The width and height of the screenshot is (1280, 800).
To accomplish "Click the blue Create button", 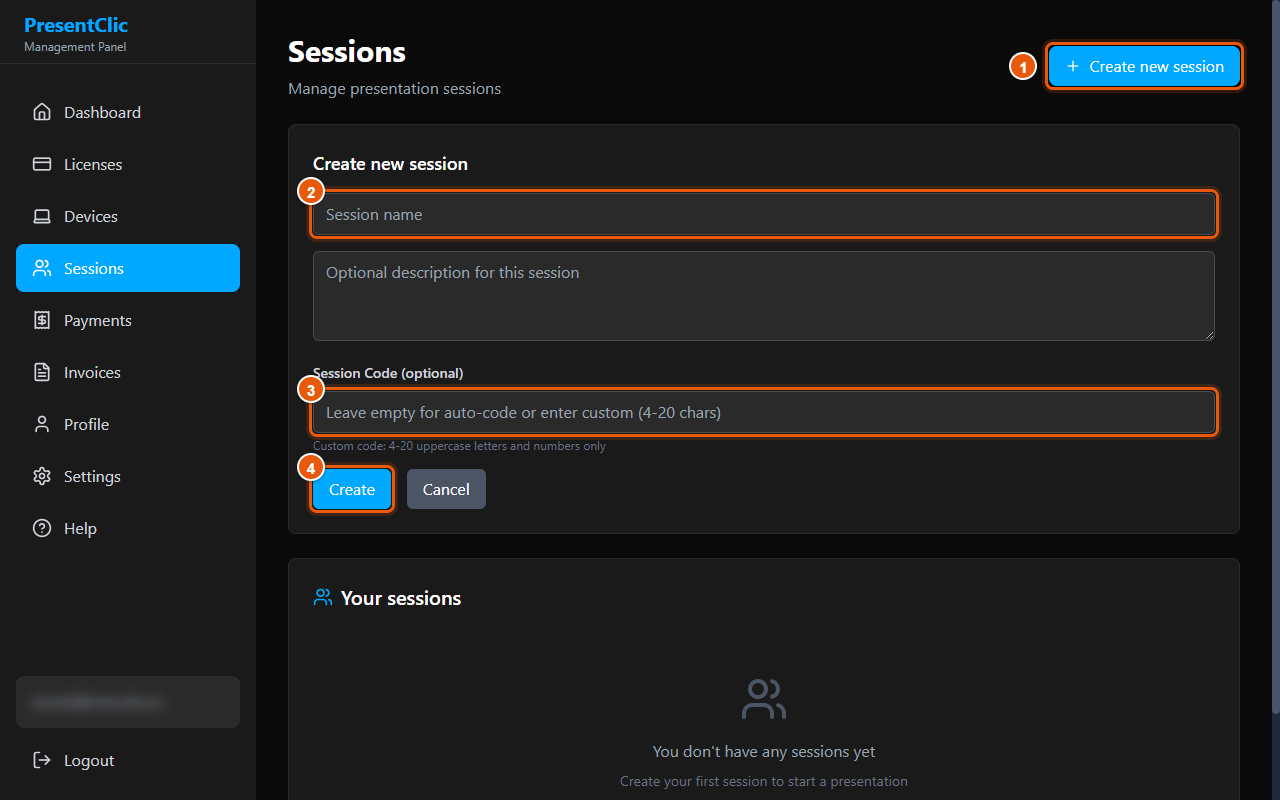I will (352, 489).
